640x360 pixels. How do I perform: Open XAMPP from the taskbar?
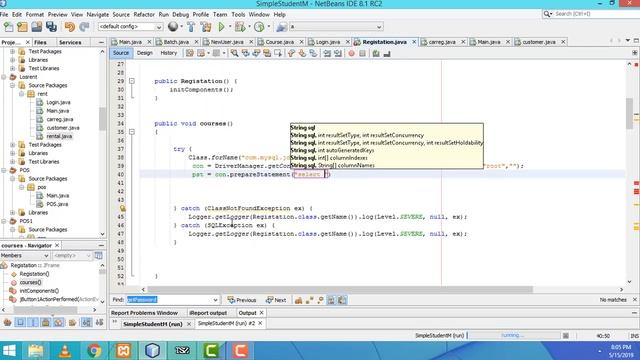coord(123,351)
